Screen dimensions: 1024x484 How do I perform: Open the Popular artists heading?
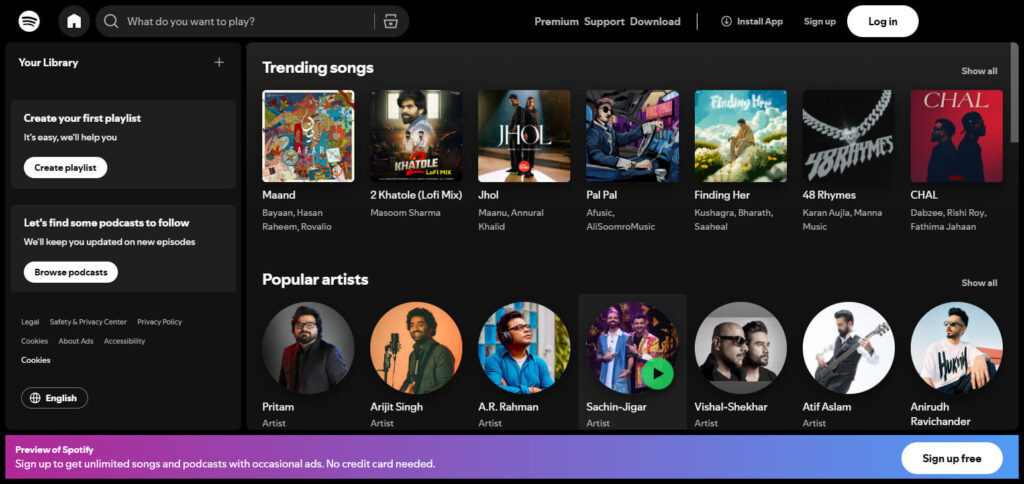(315, 280)
